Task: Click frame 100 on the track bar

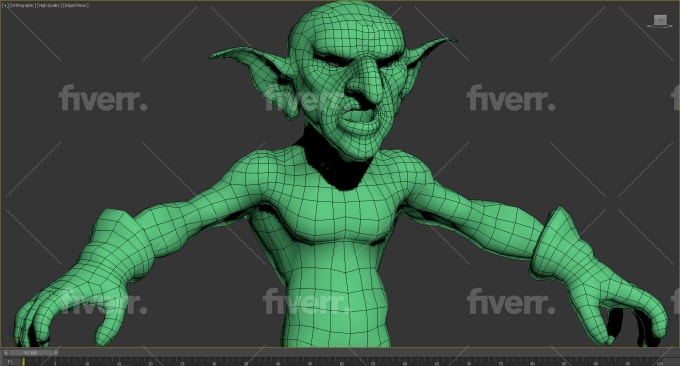Action: (x=660, y=362)
